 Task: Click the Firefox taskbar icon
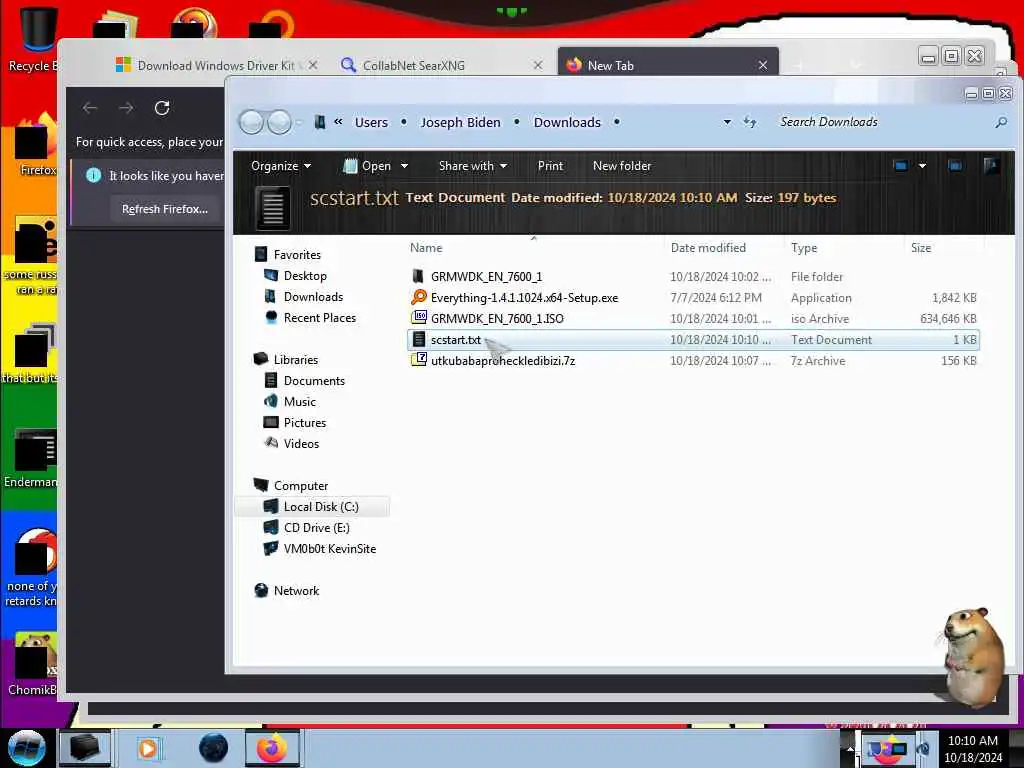point(272,748)
